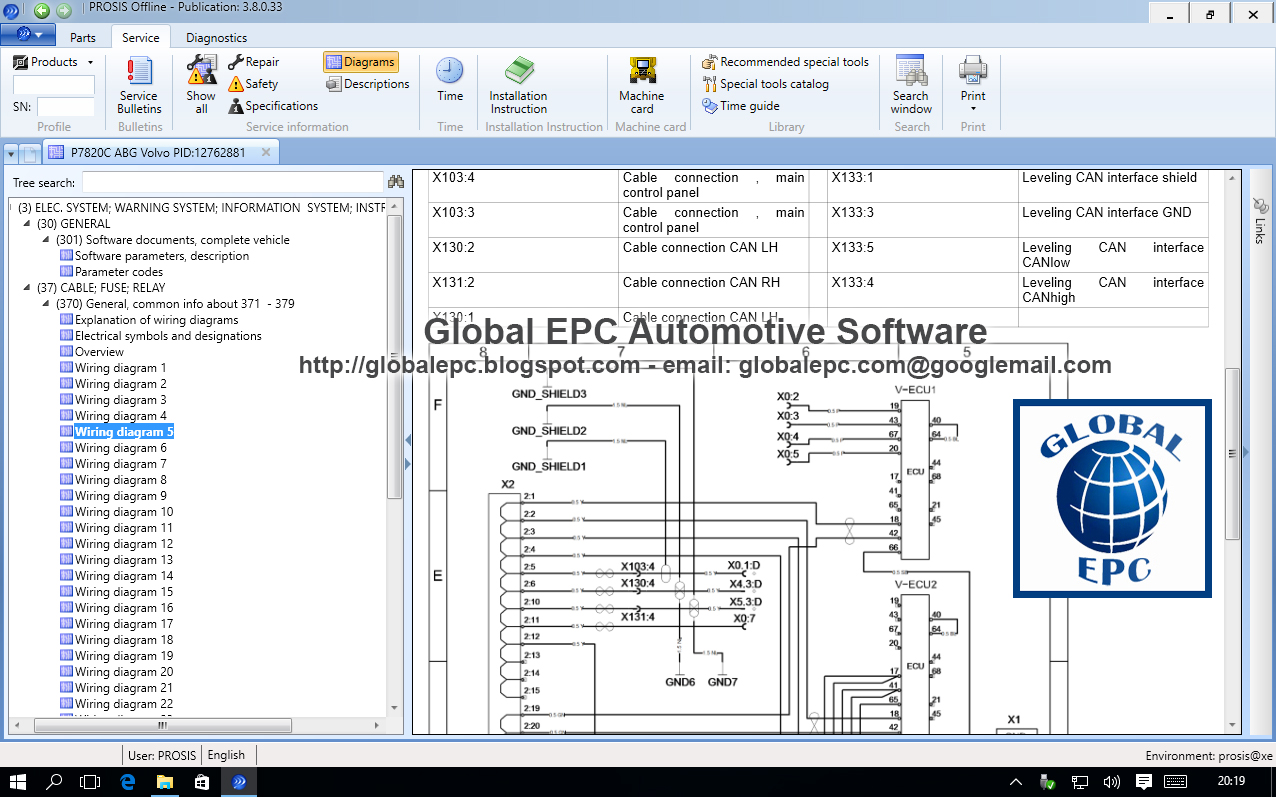Click back navigation arrow in title bar
Image resolution: width=1276 pixels, height=797 pixels.
42,11
